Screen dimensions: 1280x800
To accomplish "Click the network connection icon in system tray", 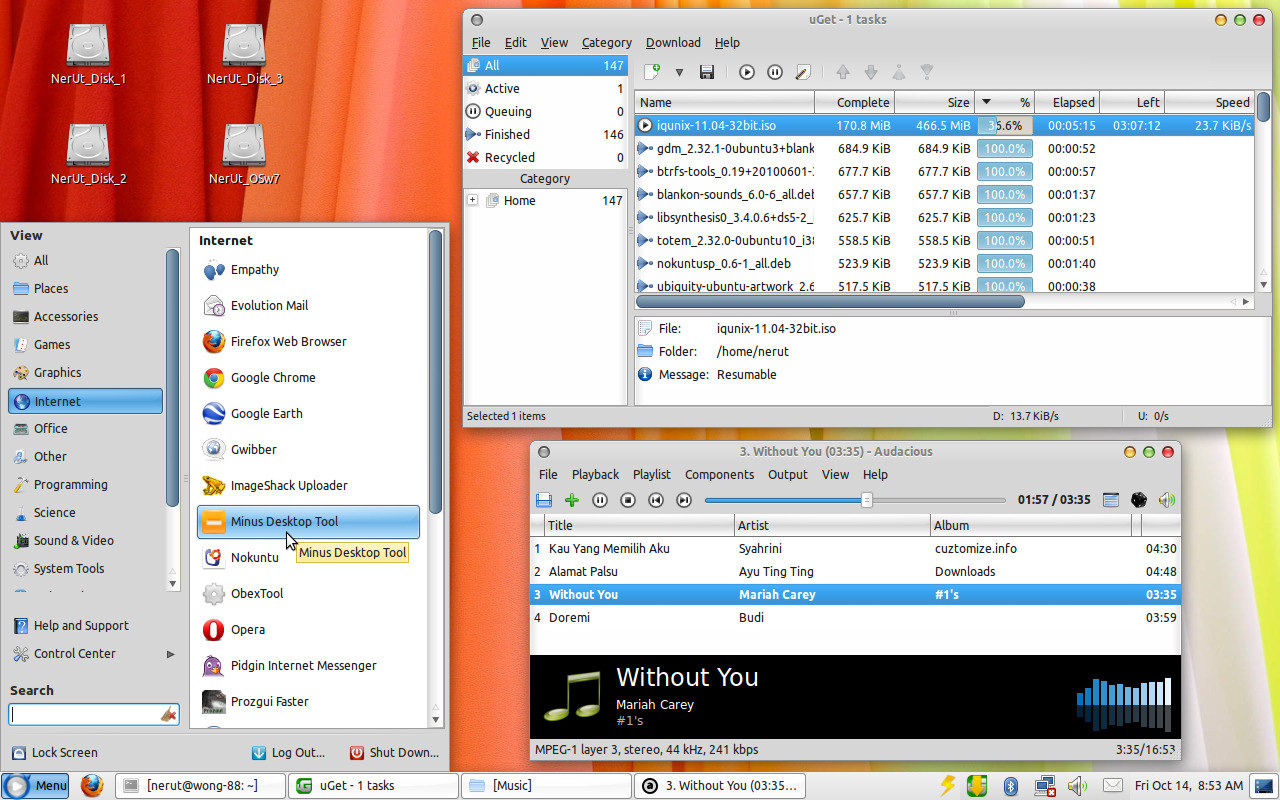I will [1045, 785].
